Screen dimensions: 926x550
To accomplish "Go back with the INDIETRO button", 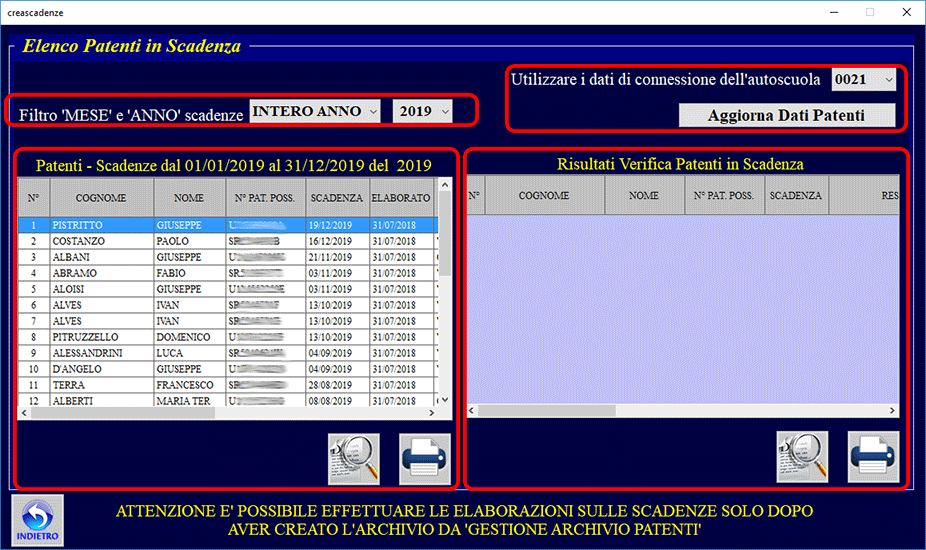I will (x=37, y=520).
